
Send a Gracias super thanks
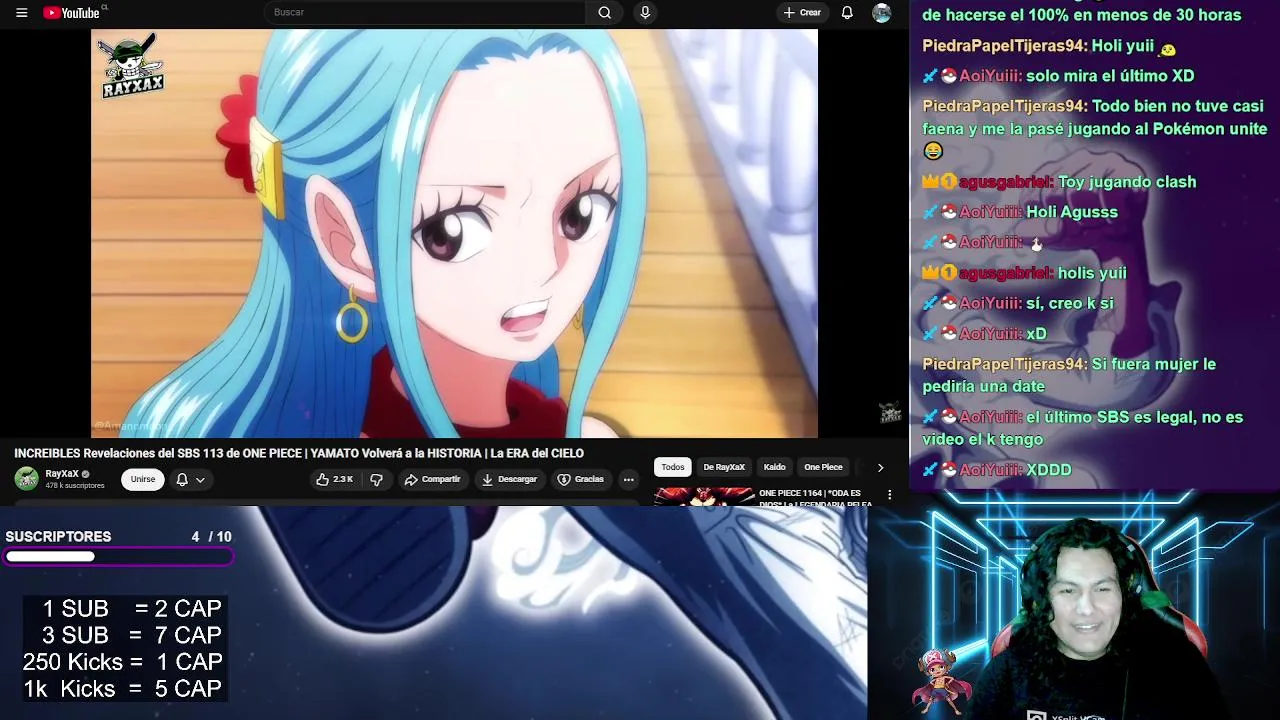(581, 479)
